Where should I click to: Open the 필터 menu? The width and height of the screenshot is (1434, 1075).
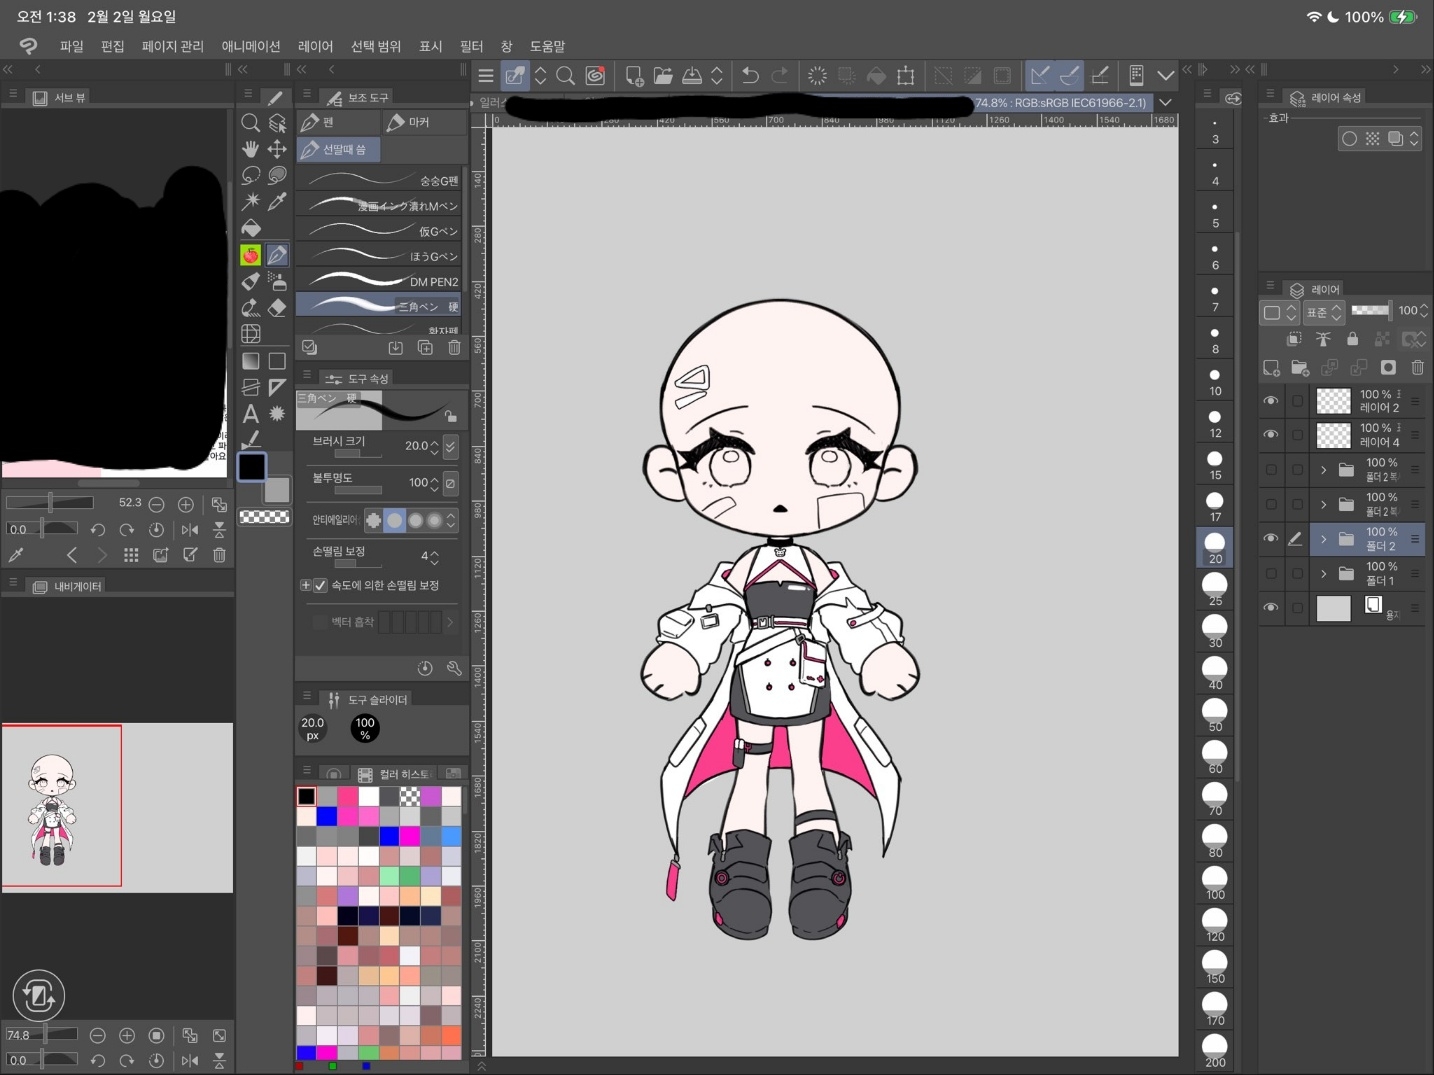click(471, 46)
